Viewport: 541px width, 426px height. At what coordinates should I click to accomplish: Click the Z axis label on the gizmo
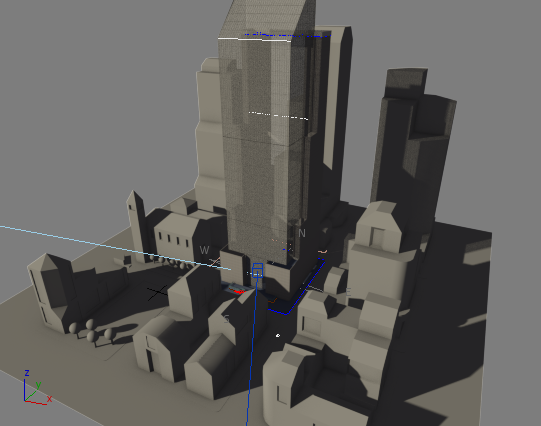(x=27, y=373)
